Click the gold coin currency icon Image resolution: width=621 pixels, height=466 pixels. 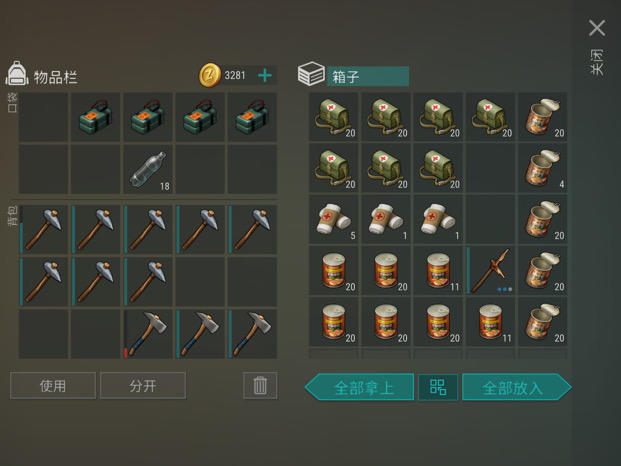(x=210, y=75)
